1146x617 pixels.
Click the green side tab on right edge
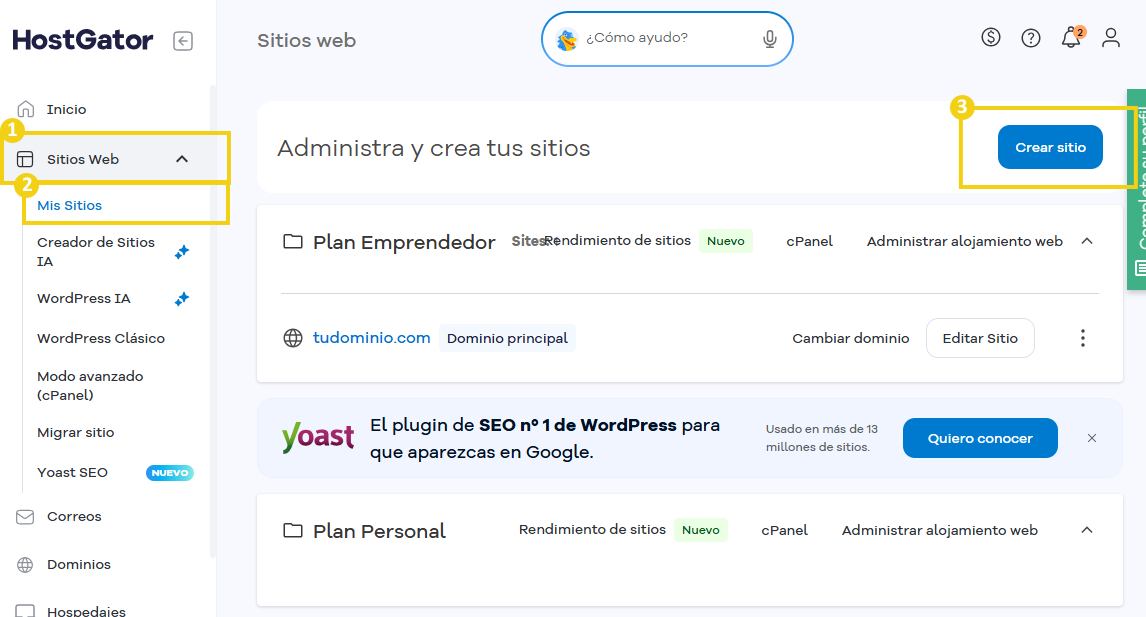pos(1136,189)
